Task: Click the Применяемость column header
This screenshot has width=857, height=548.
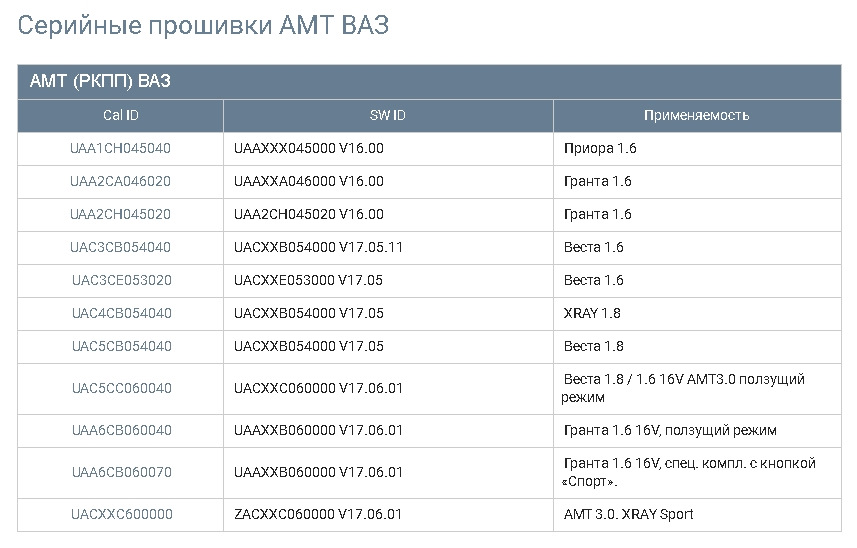Action: (x=696, y=115)
